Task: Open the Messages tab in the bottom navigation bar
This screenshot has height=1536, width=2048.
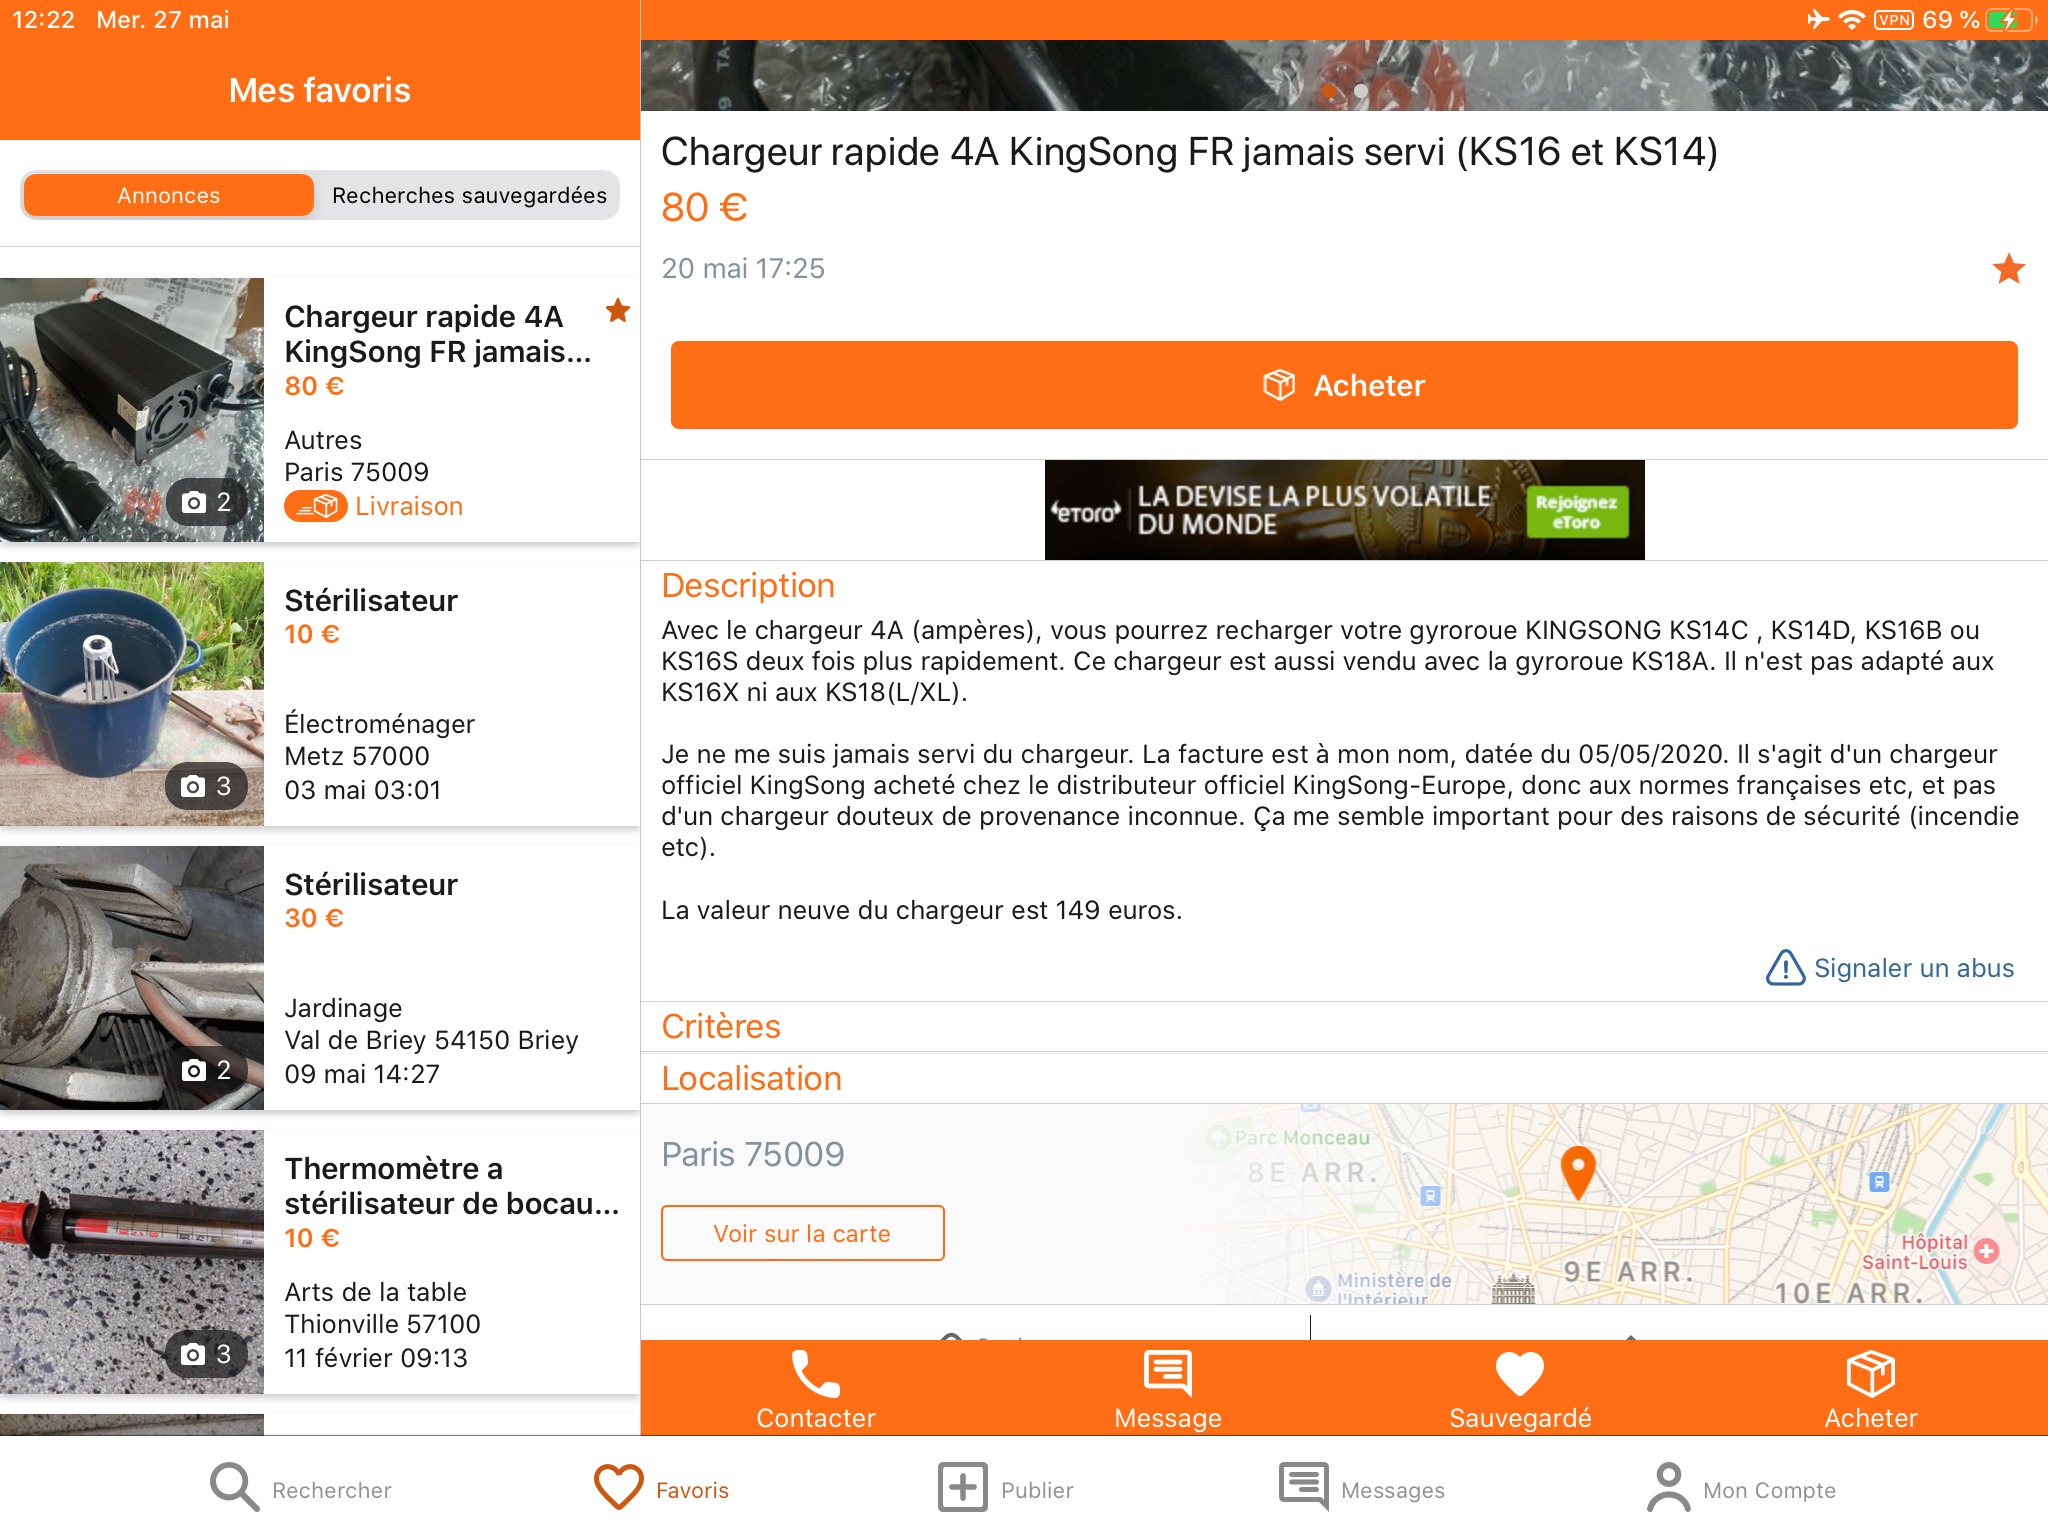Action: click(x=1362, y=1489)
